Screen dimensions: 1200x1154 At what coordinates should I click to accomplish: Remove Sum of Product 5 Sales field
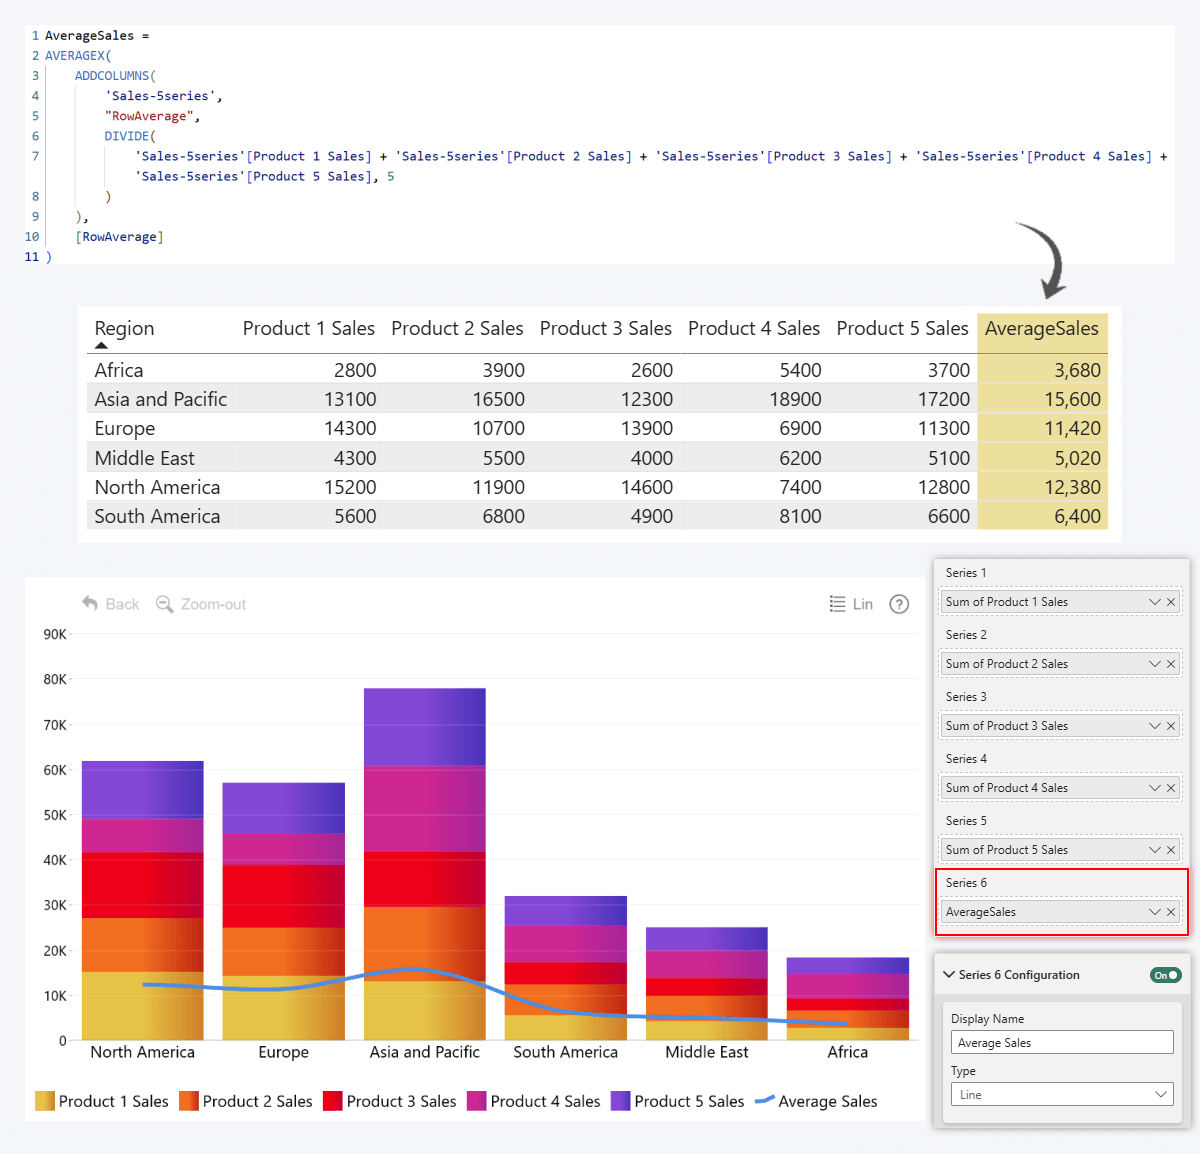tap(1171, 850)
